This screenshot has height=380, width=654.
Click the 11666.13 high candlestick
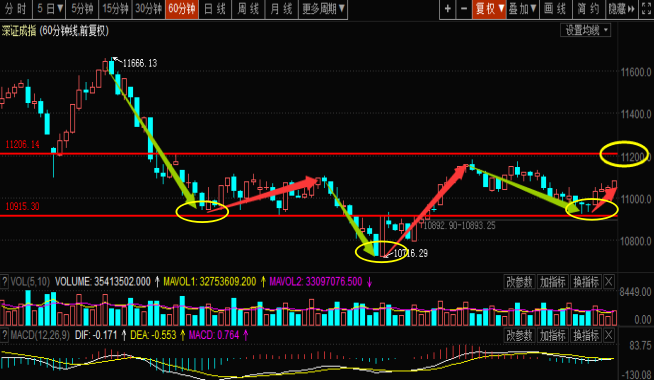pyautogui.click(x=111, y=66)
